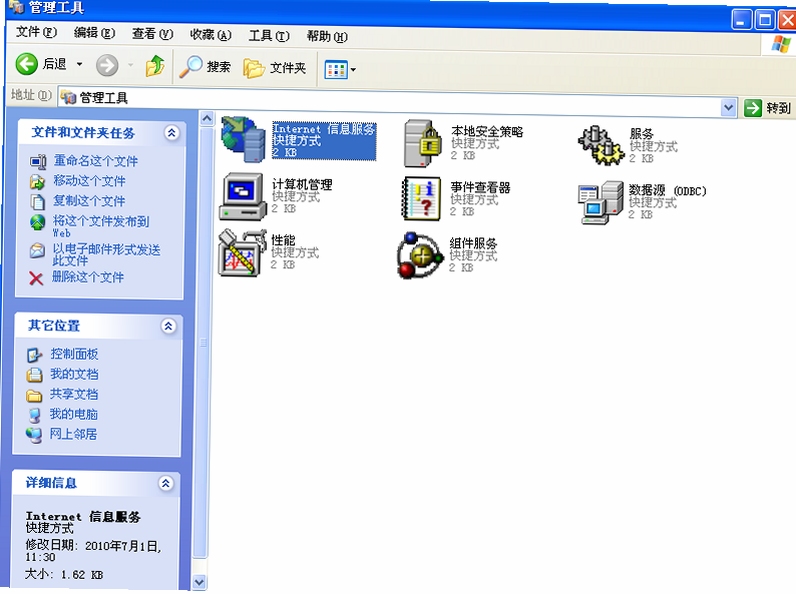Viewport: 796px width, 594px height.
Task: Open the 共享文档 link
Action: (74, 394)
